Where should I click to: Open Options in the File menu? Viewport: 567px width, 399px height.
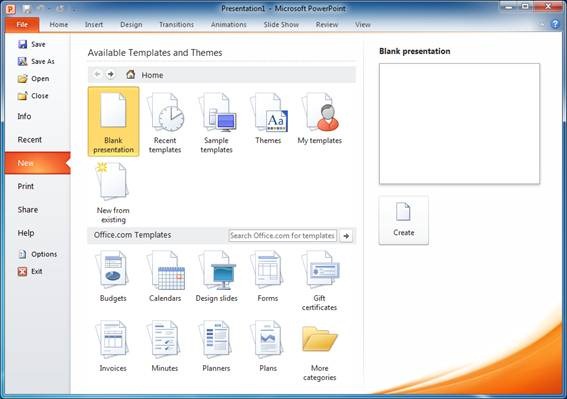click(x=37, y=254)
